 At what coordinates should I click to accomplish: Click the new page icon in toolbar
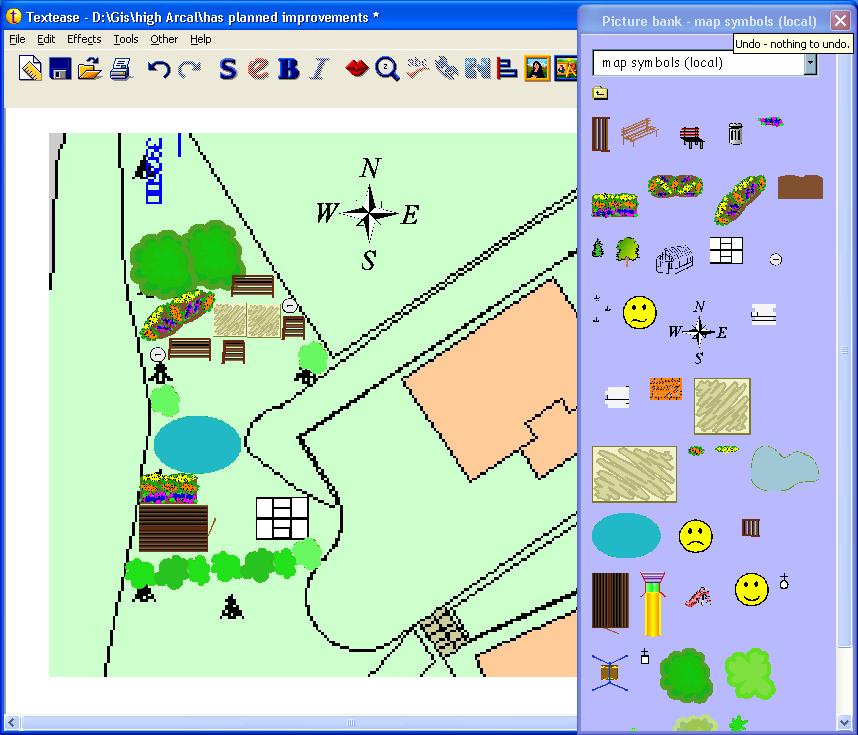(30, 68)
